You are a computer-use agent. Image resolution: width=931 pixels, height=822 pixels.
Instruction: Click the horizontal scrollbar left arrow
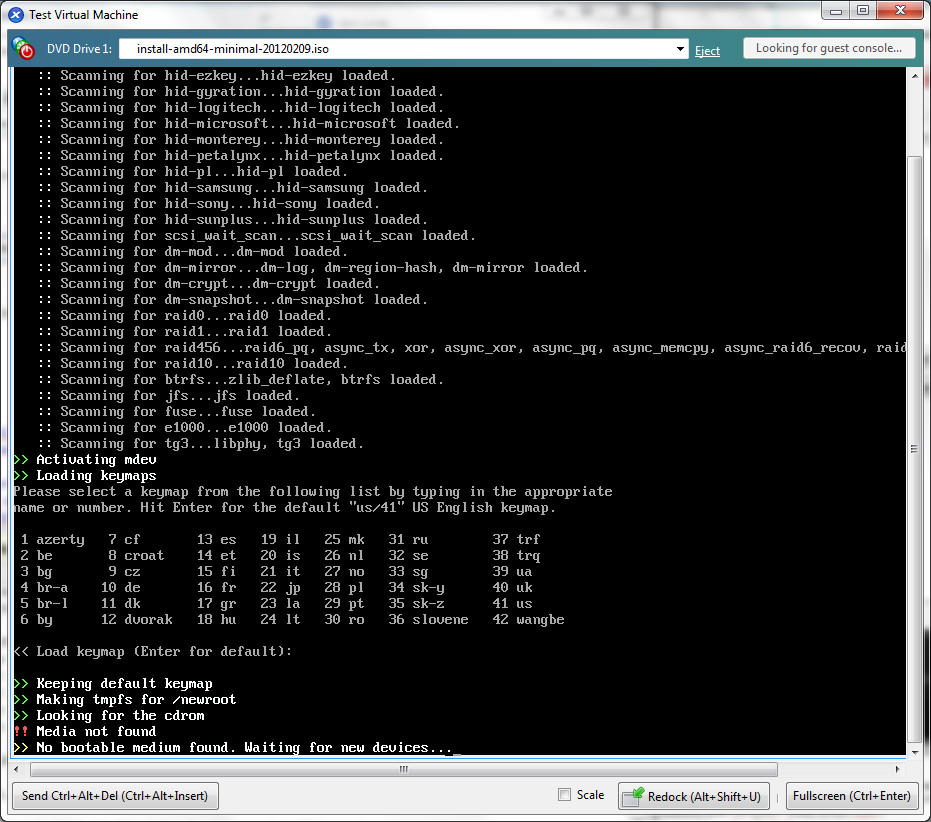pyautogui.click(x=21, y=770)
